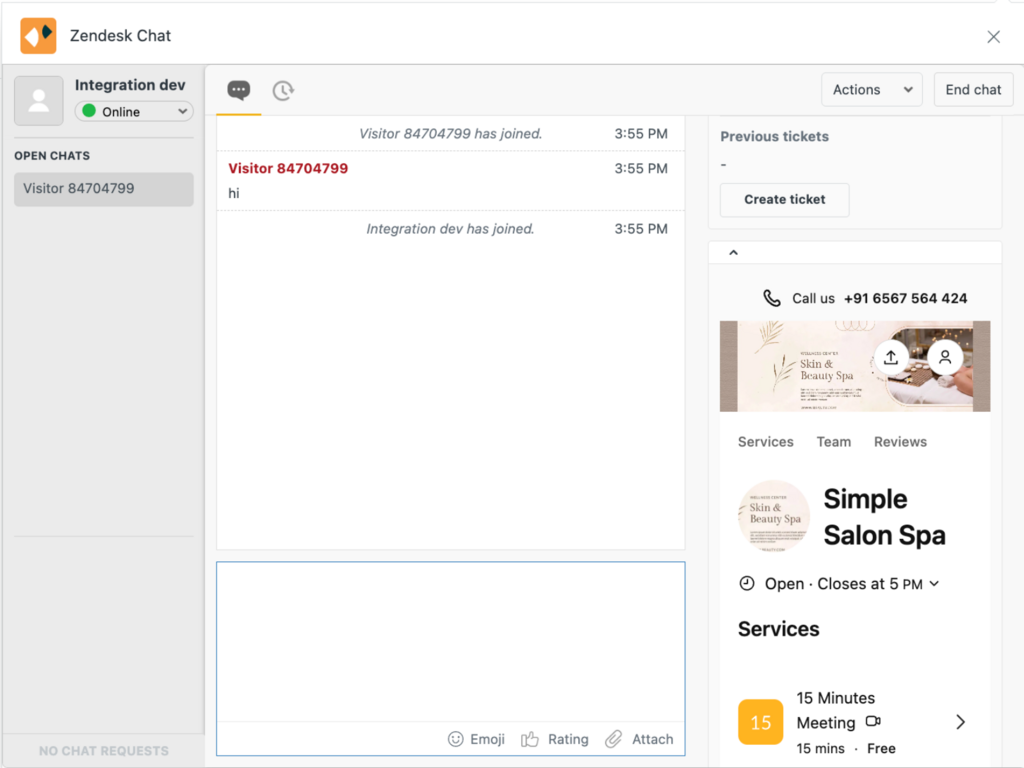
Task: Click the agent profile avatar icon
Action: point(39,100)
